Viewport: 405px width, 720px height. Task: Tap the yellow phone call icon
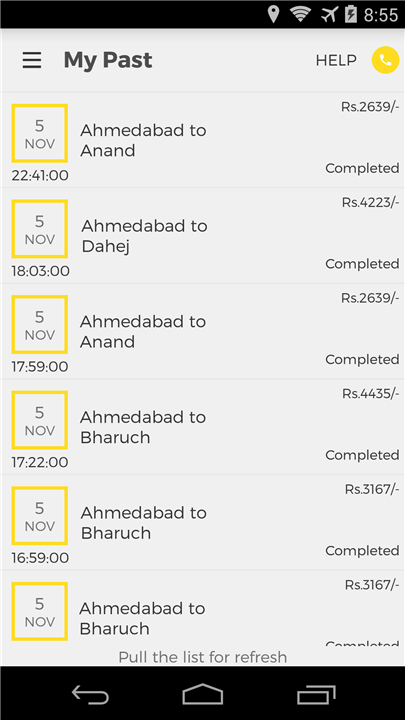[385, 60]
